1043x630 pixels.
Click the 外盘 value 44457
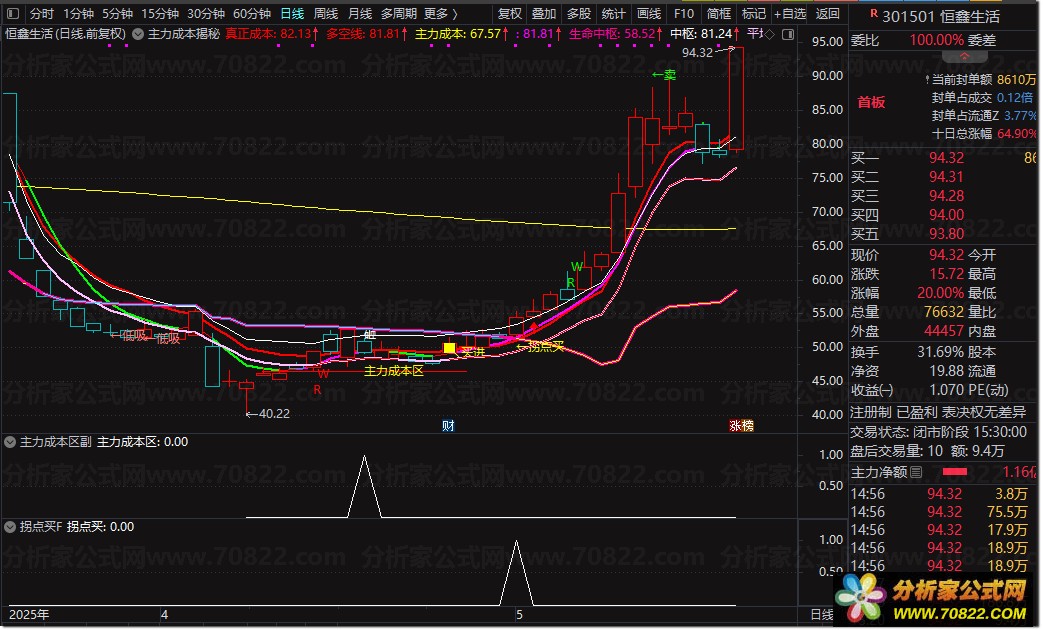click(x=943, y=331)
